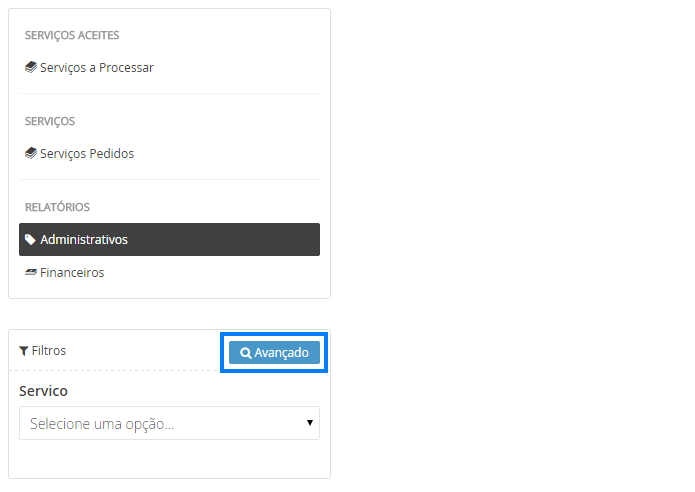The width and height of the screenshot is (695, 492).
Task: Go to the Serviços Pedidos menu entry
Action: tap(87, 154)
